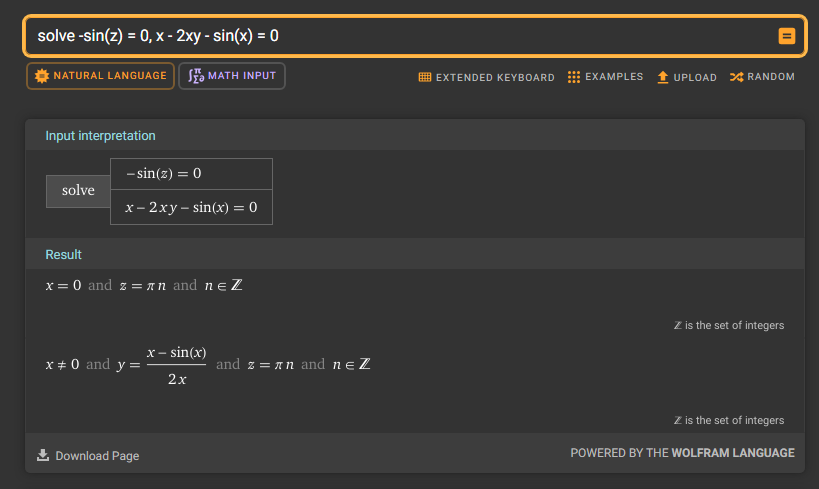Click the Download Page link

[x=97, y=456]
